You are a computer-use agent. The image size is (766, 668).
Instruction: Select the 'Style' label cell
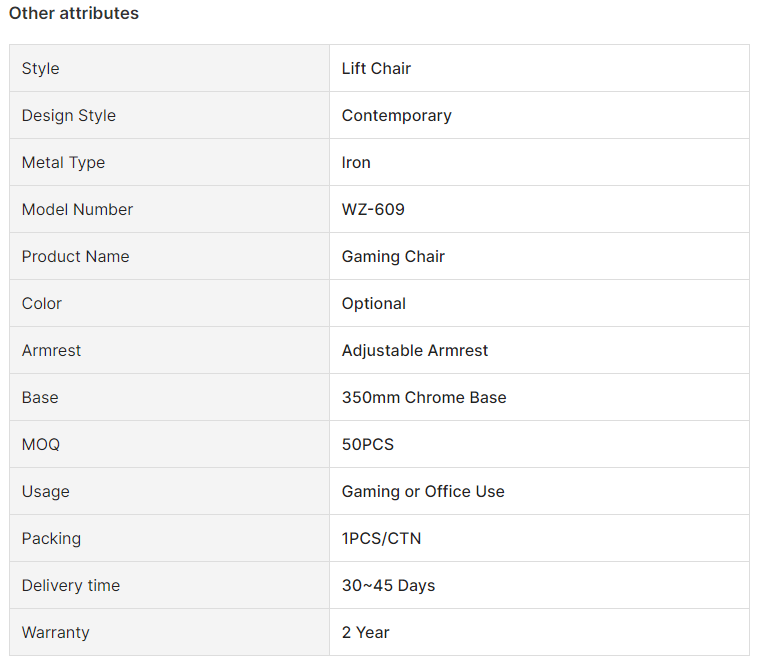click(x=170, y=68)
